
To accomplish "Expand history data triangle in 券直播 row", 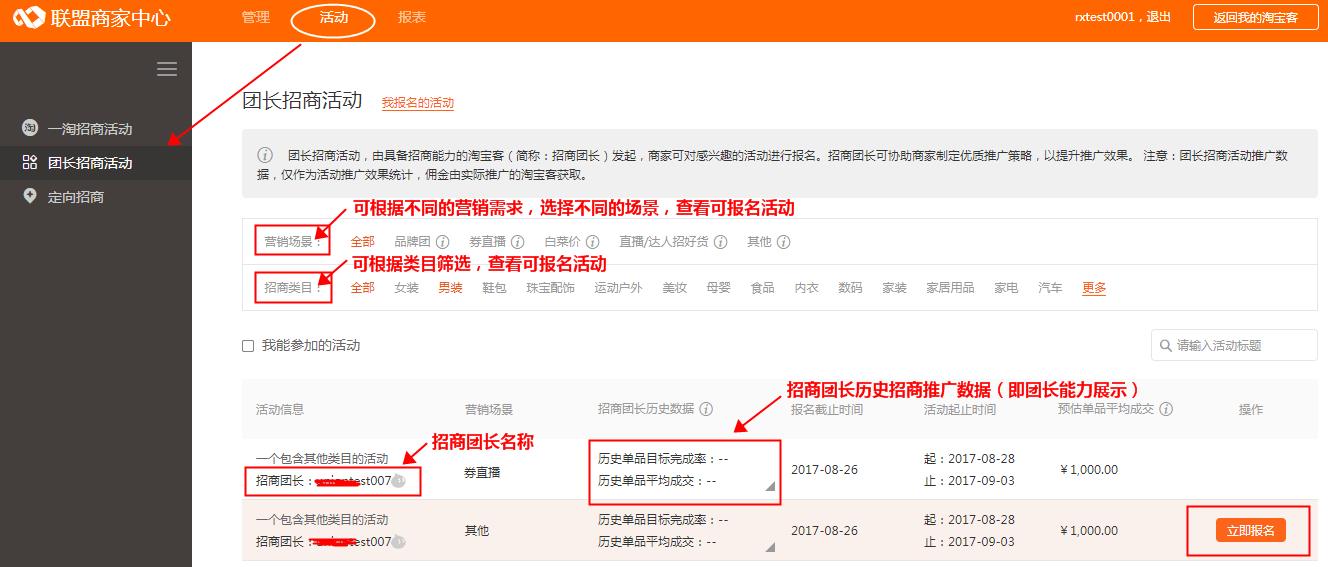I will point(769,486).
